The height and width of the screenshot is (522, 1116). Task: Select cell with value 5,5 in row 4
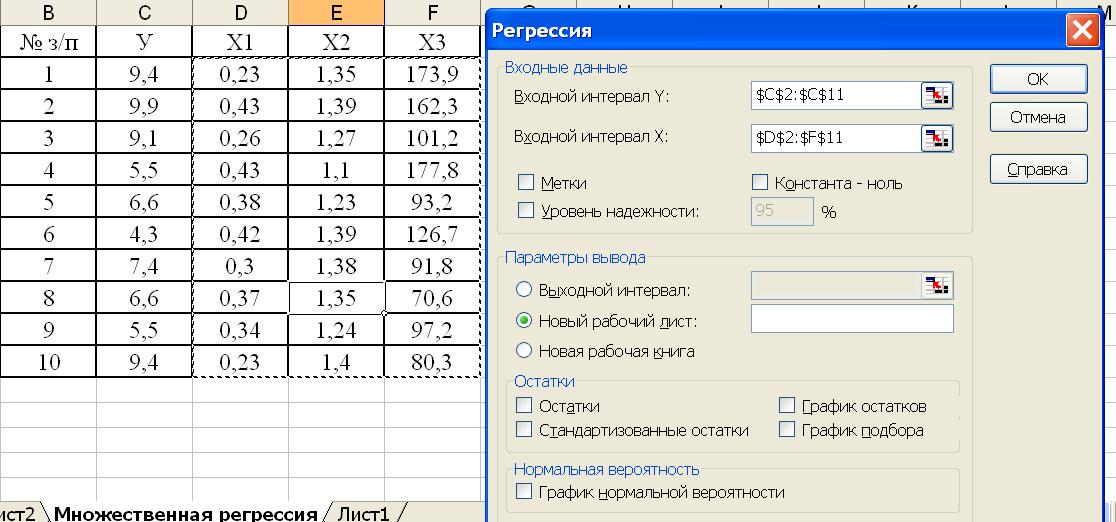[144, 170]
